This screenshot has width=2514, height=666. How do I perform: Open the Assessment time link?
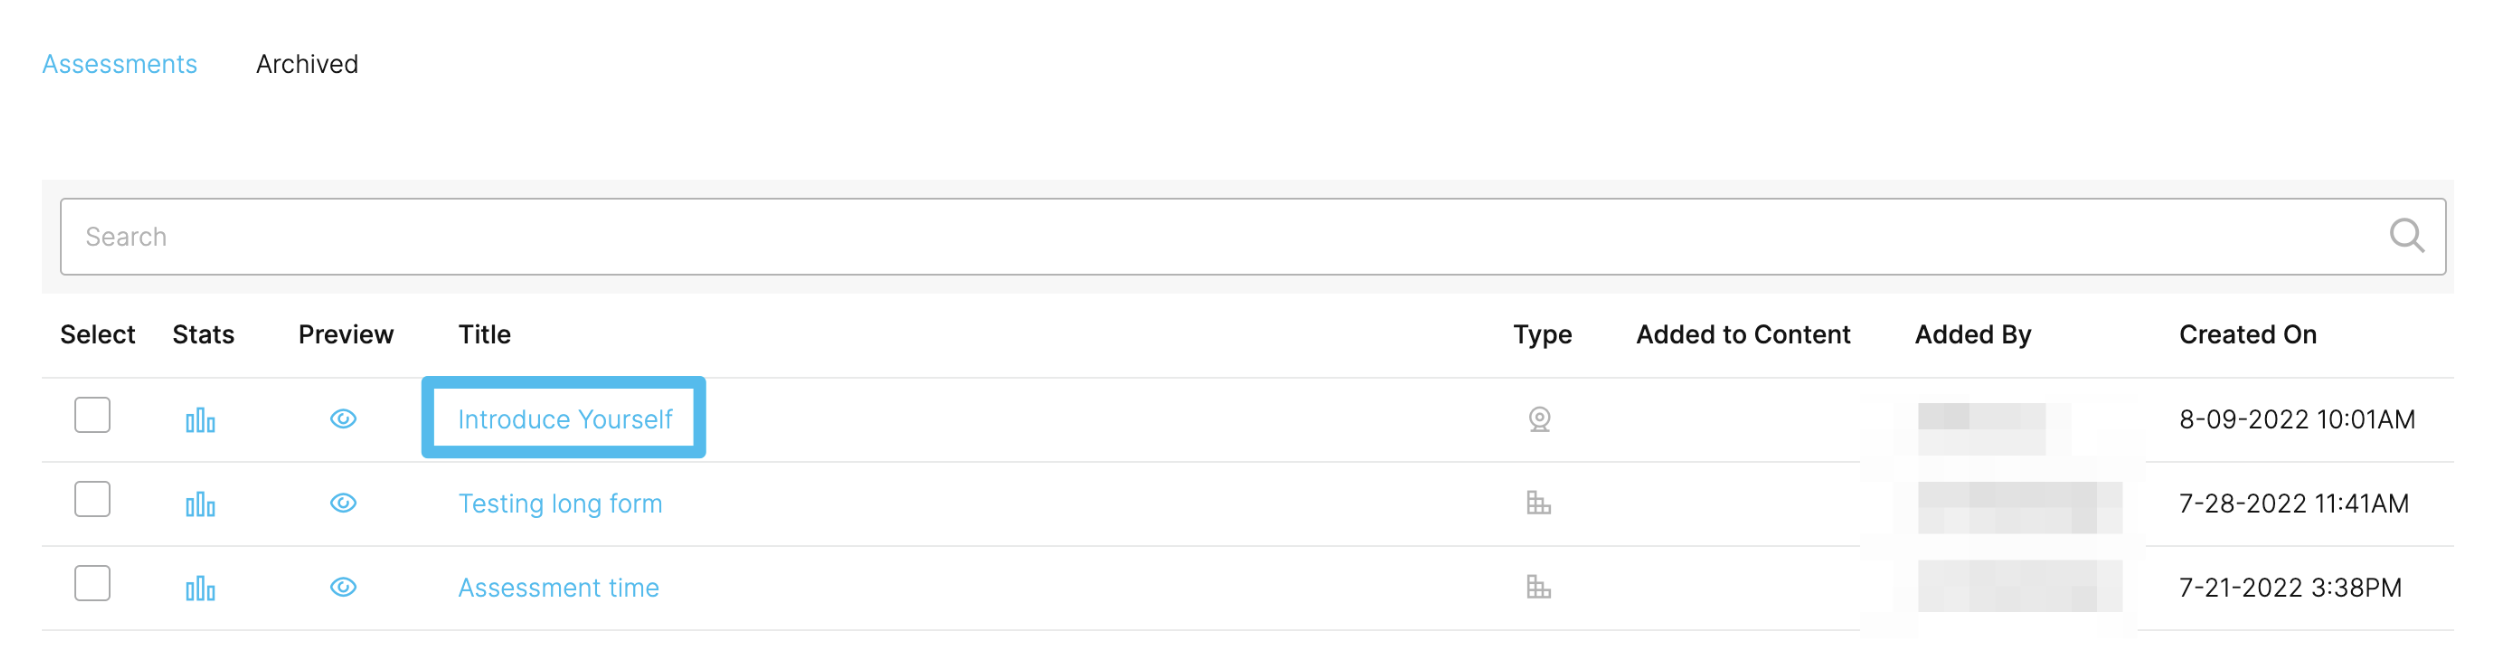click(x=559, y=587)
